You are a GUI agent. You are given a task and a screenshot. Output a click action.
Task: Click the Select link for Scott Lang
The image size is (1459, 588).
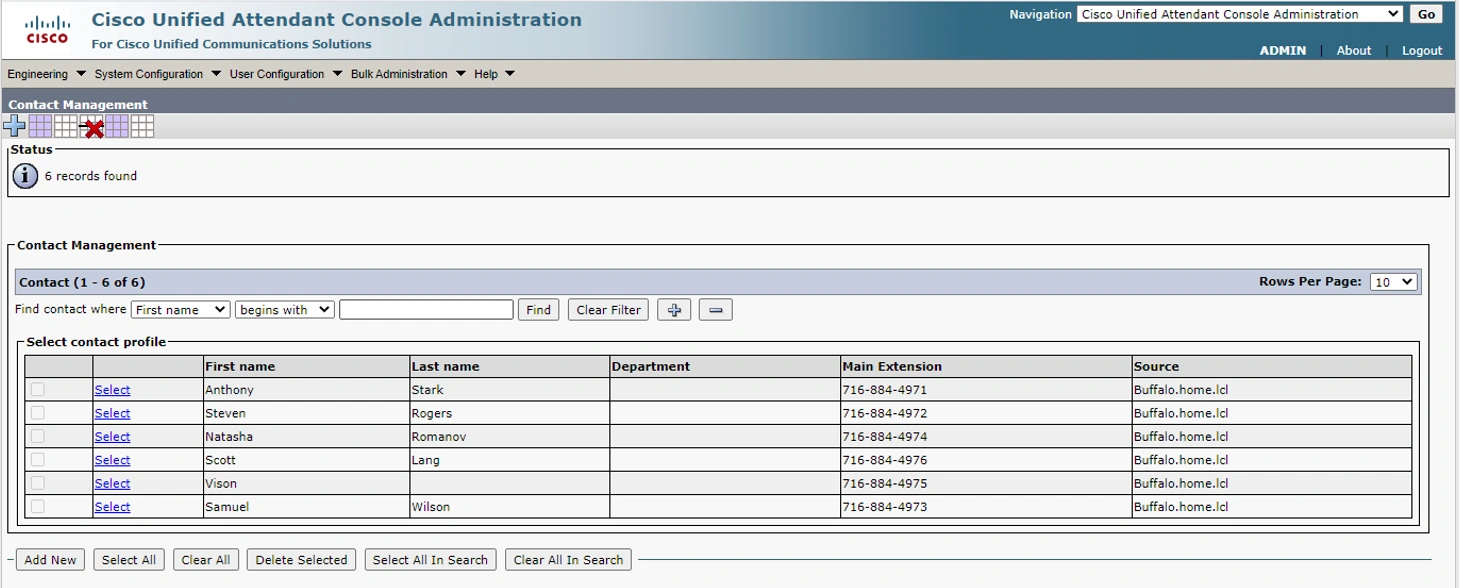112,460
